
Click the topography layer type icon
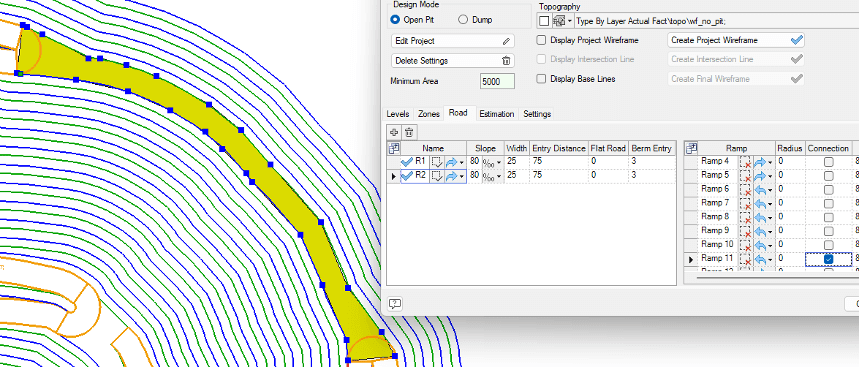pos(559,21)
